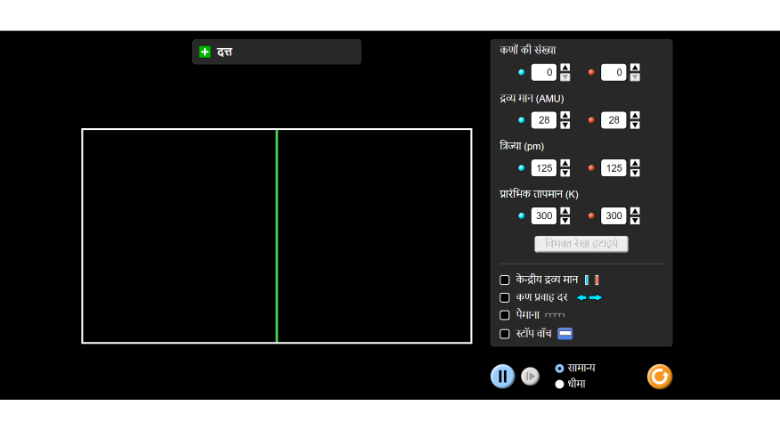Select धीमा slow speed
The image size is (780, 430).
tap(559, 384)
